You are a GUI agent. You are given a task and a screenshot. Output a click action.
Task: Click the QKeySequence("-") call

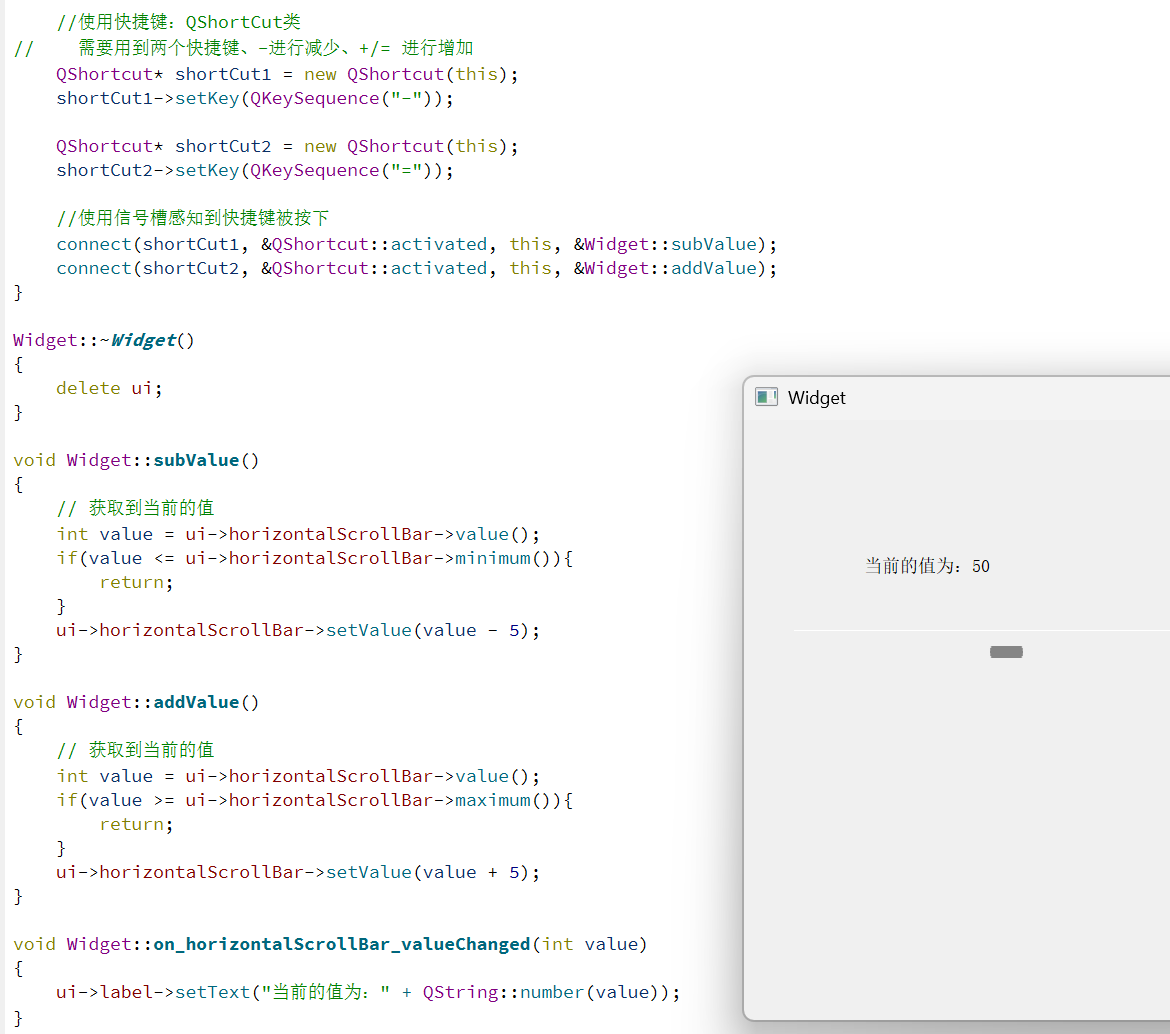(341, 98)
